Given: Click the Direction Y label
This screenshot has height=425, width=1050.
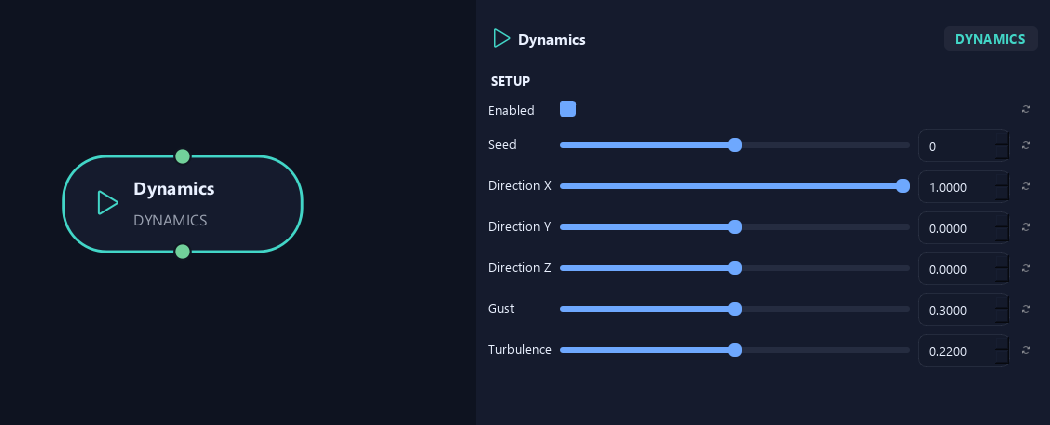Looking at the screenshot, I should click(520, 226).
